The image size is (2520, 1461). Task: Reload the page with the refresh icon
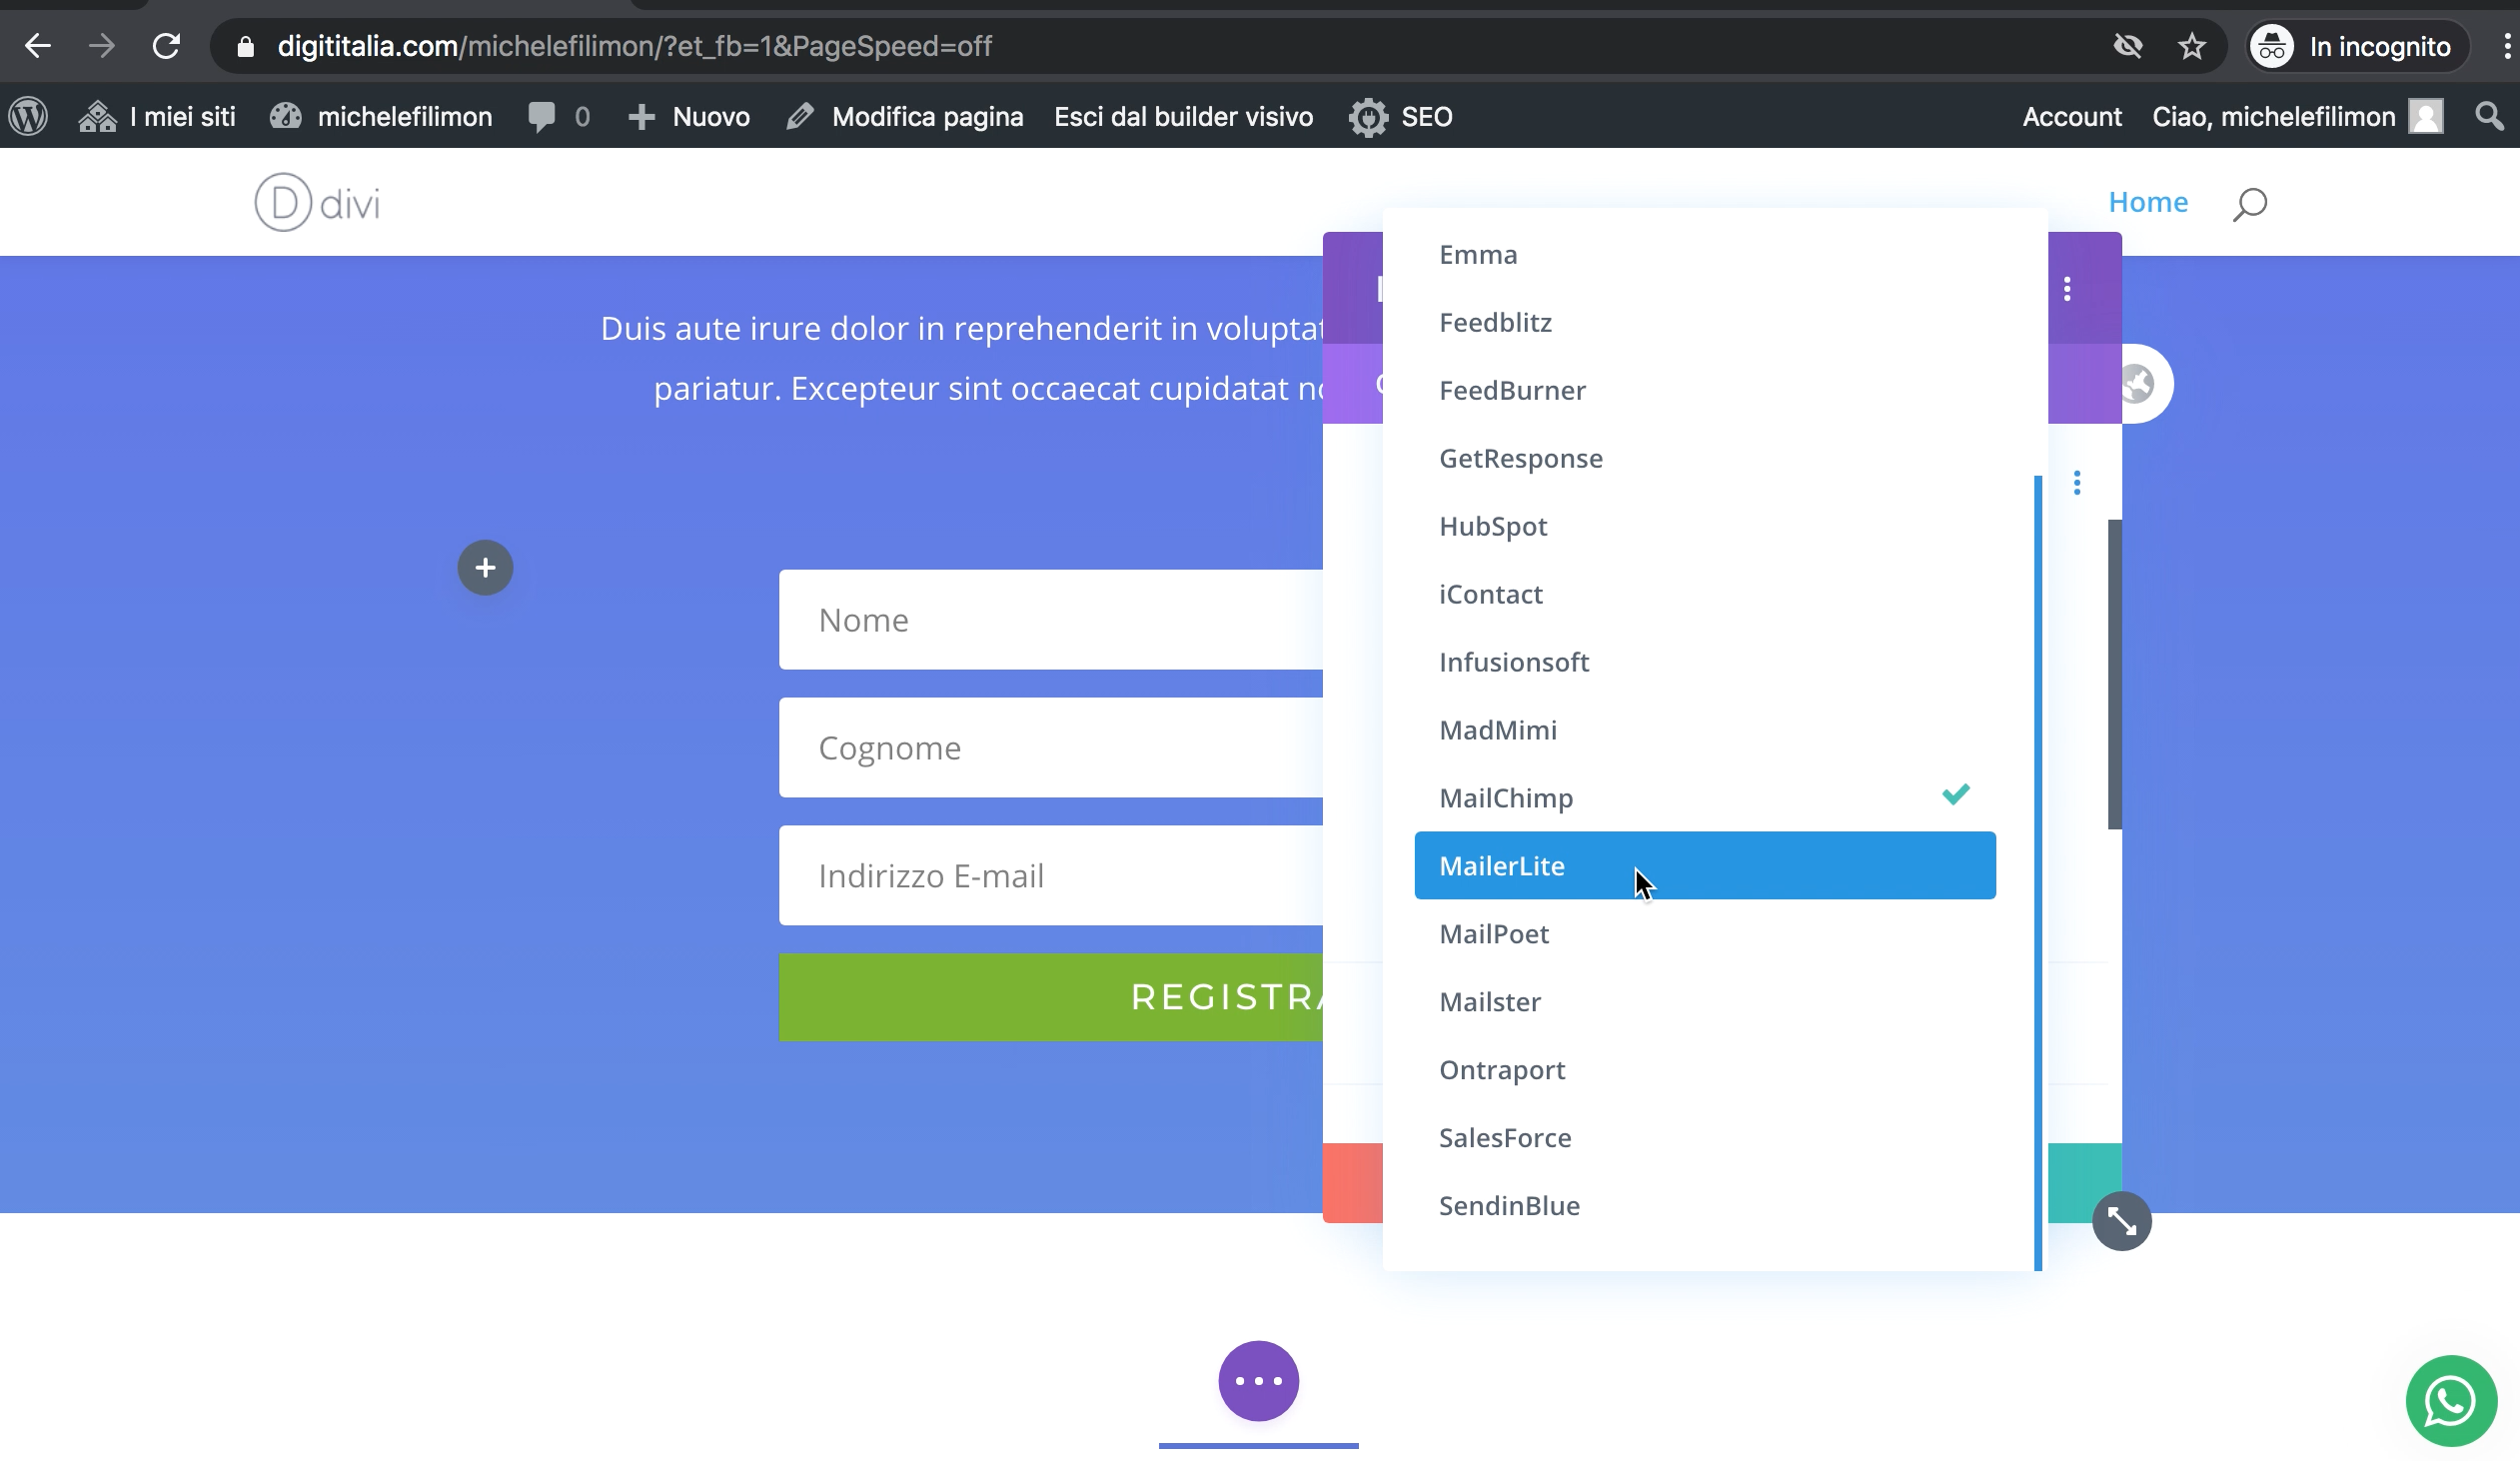[166, 46]
